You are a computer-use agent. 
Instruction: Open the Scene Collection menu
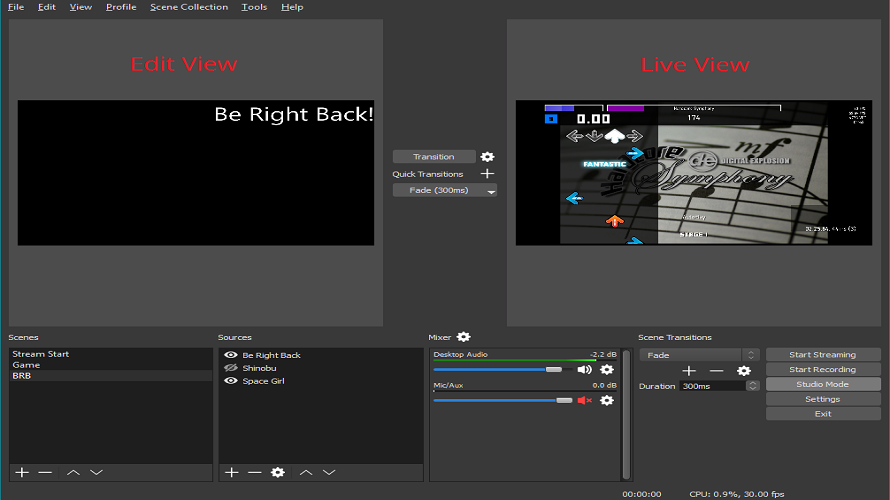(189, 7)
